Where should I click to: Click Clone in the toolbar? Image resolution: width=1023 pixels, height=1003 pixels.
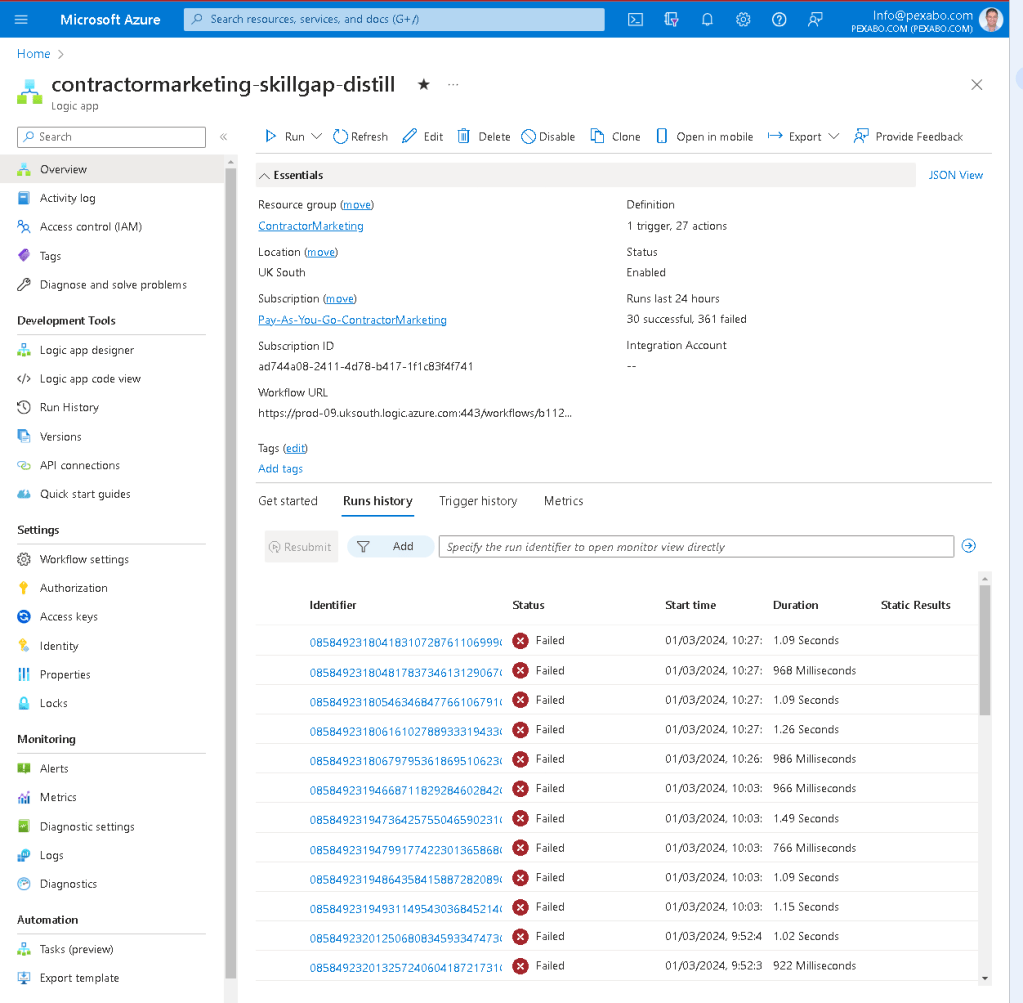pyautogui.click(x=615, y=136)
